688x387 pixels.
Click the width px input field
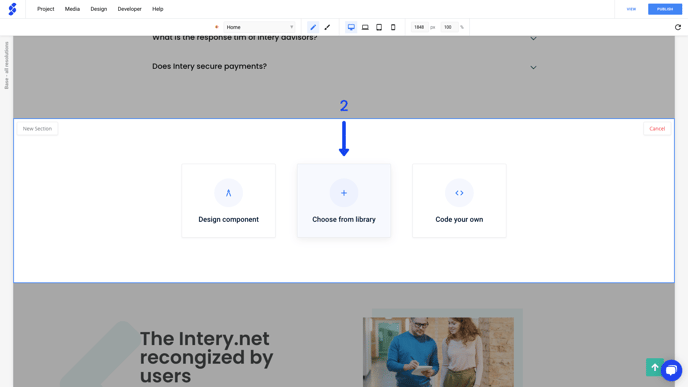(x=419, y=27)
